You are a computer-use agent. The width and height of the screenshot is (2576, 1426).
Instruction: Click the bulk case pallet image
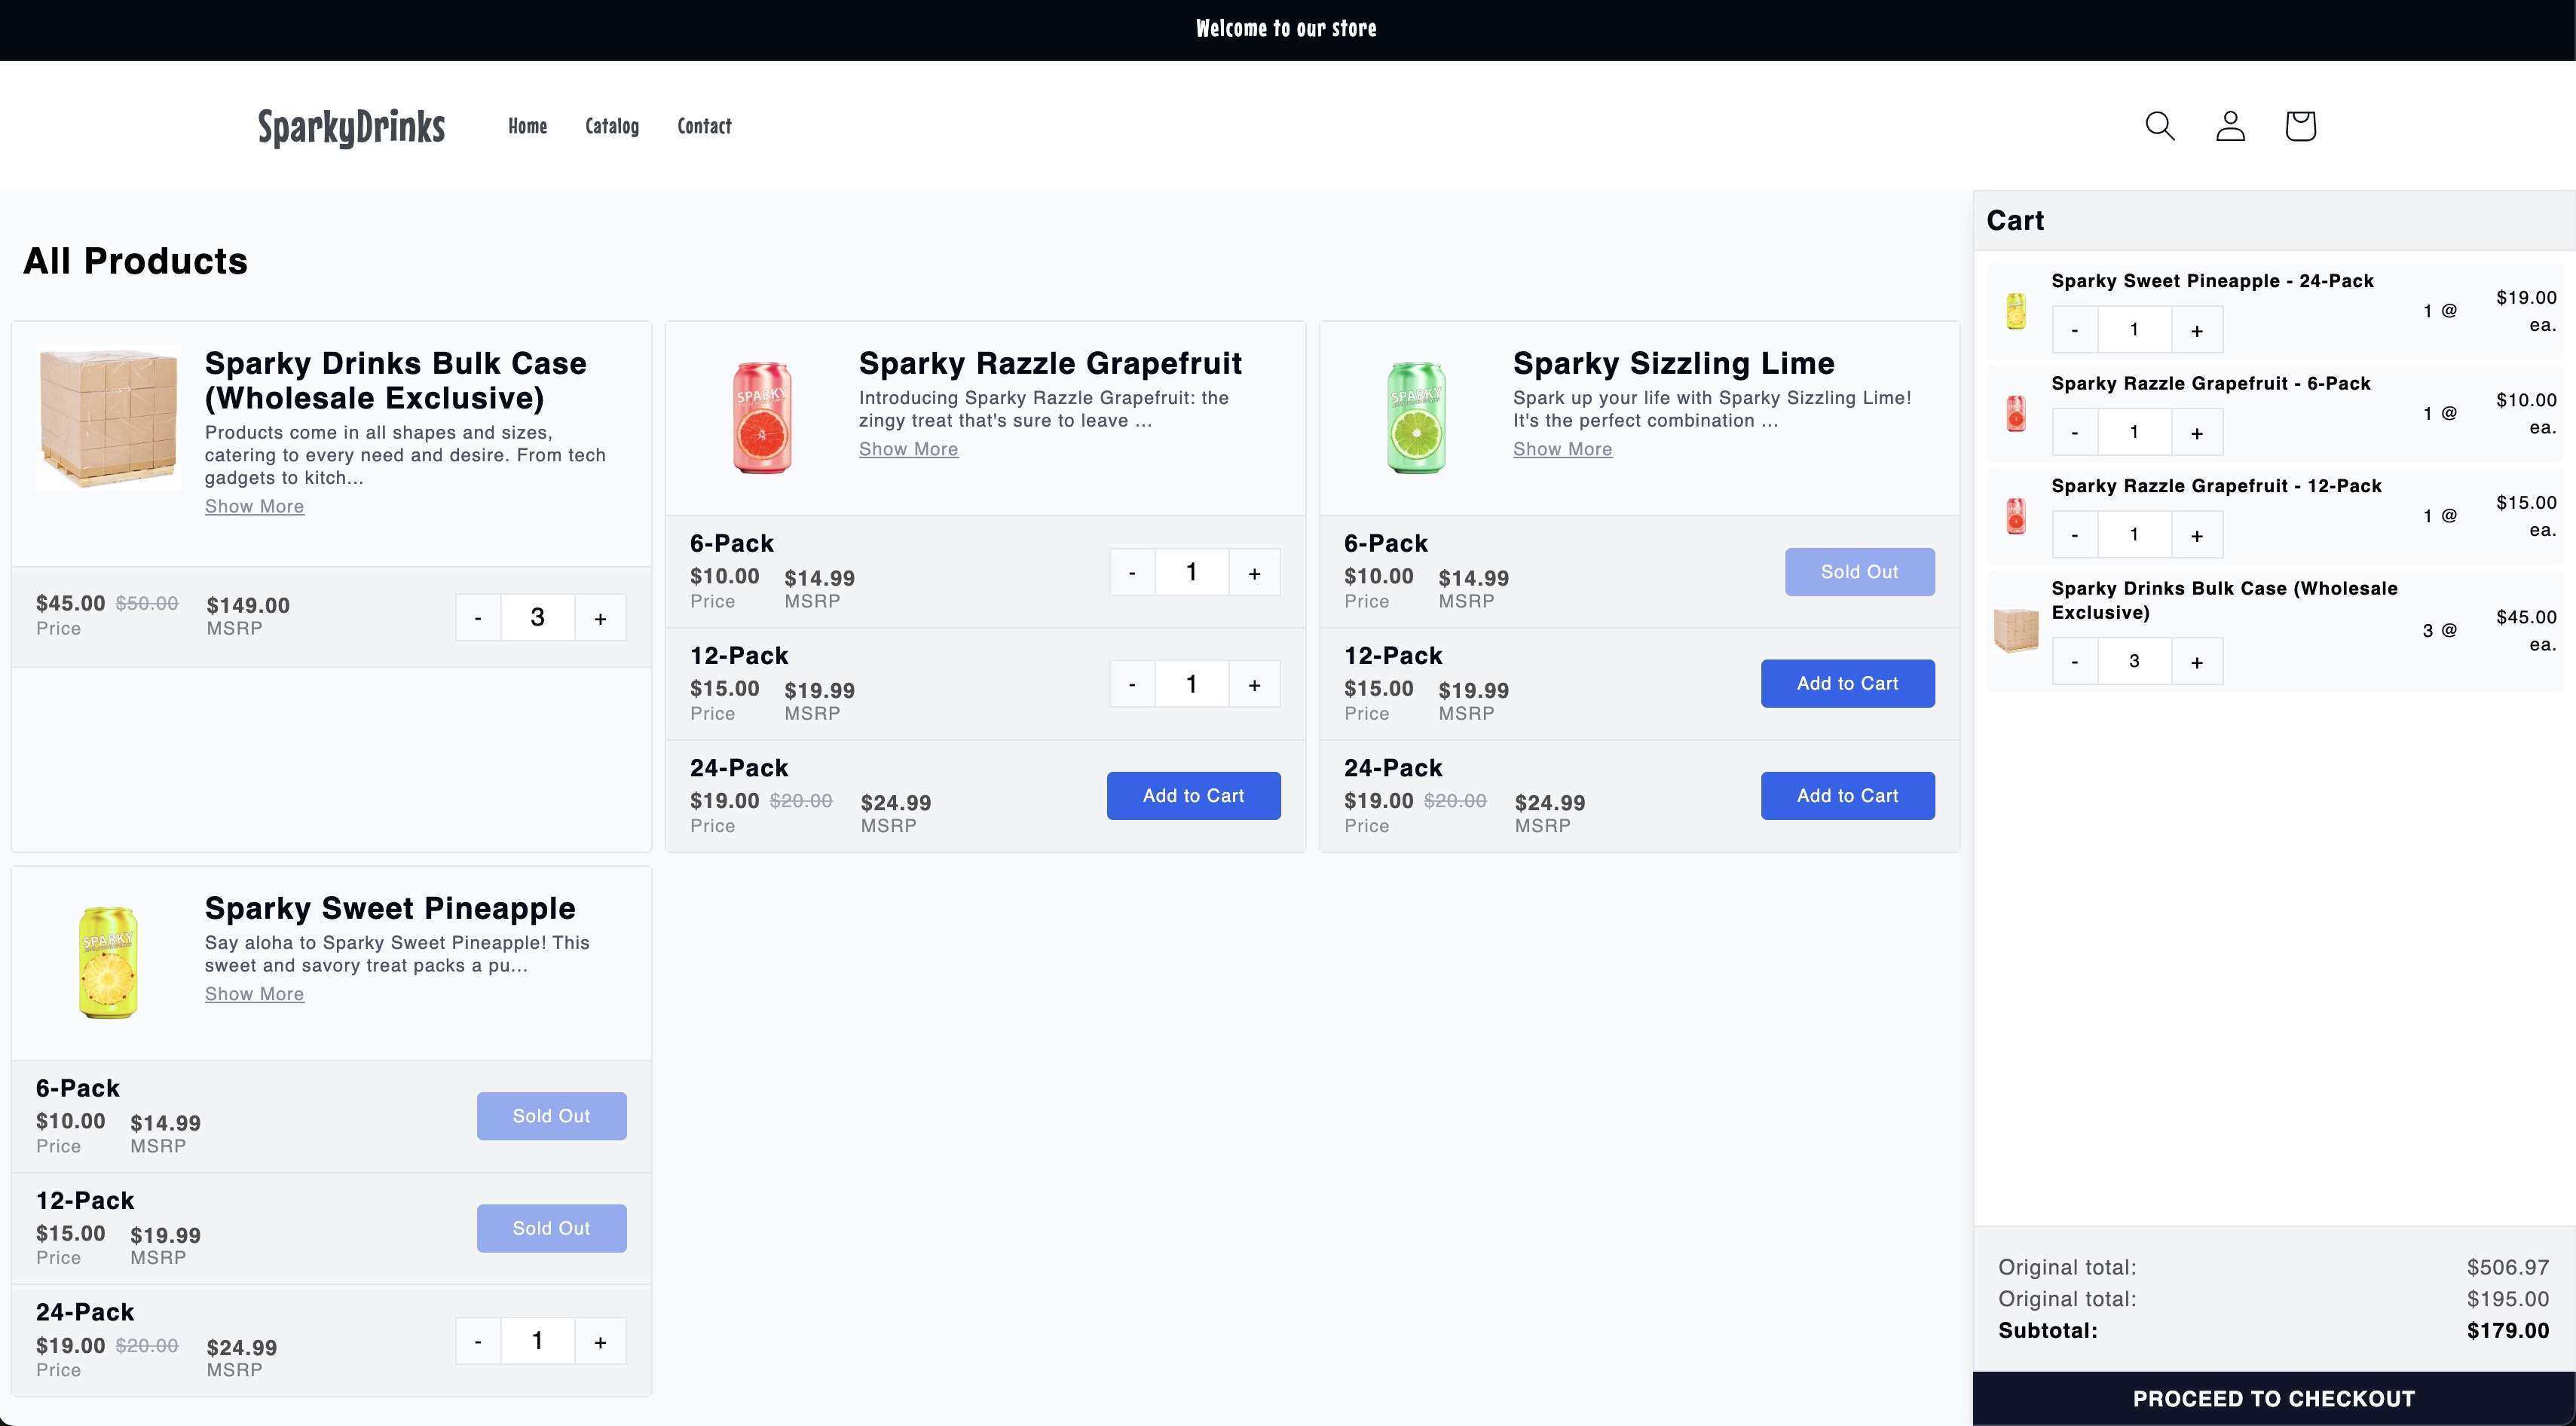[107, 417]
